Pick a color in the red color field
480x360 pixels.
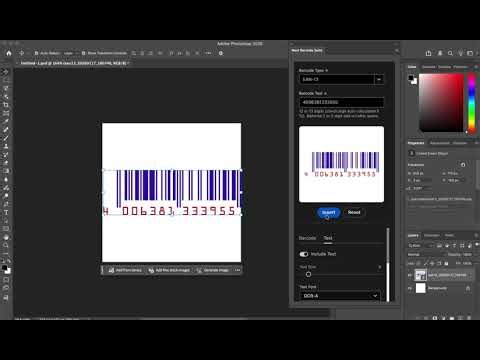(441, 103)
